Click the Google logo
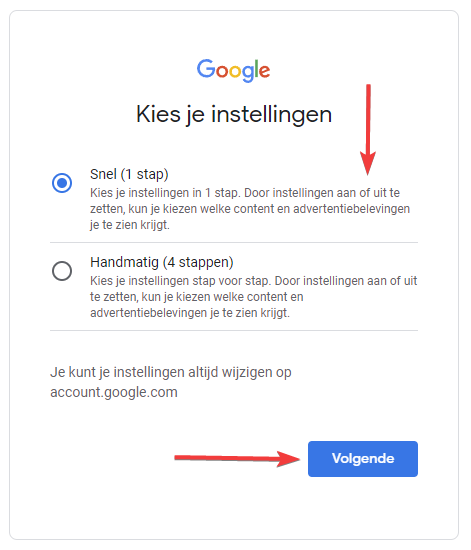The image size is (471, 550). 234,71
